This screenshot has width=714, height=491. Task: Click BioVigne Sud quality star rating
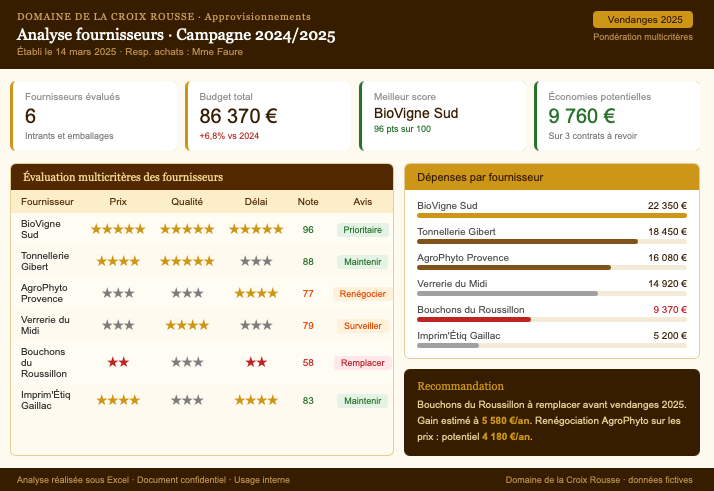(x=187, y=229)
